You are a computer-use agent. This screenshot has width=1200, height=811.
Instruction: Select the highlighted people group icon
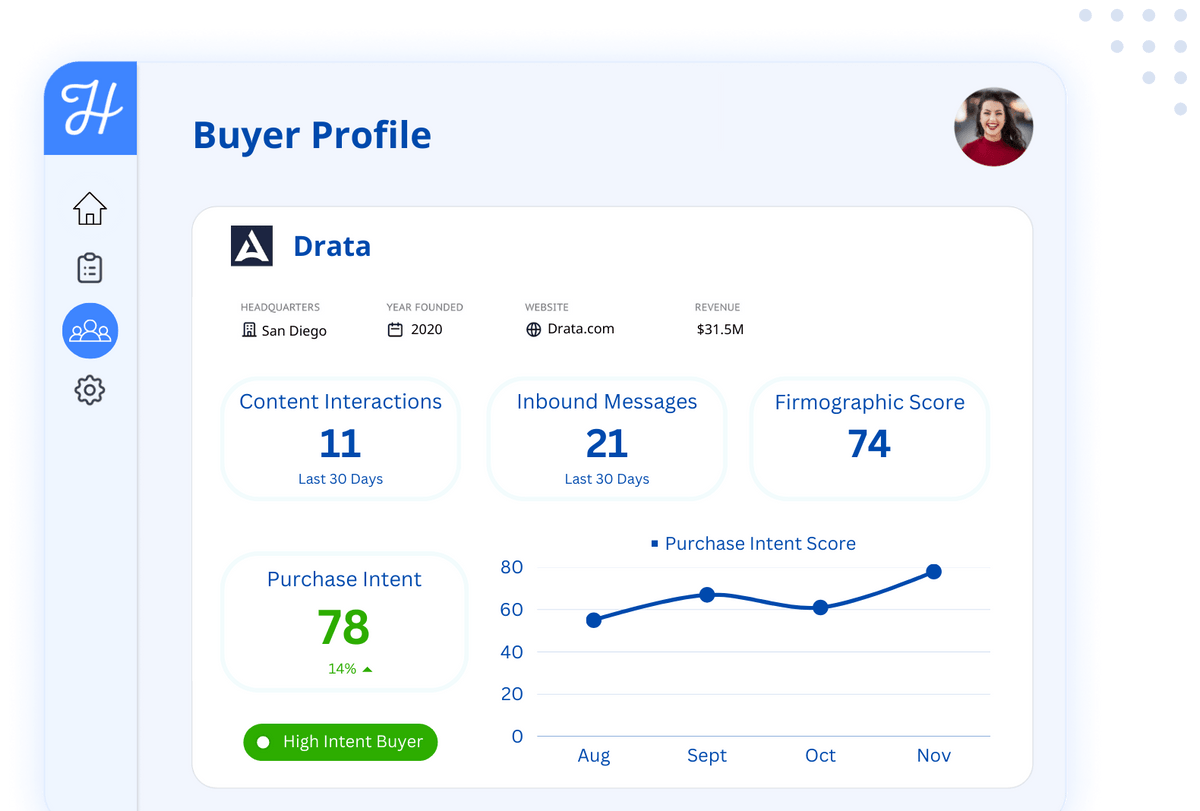[90, 330]
